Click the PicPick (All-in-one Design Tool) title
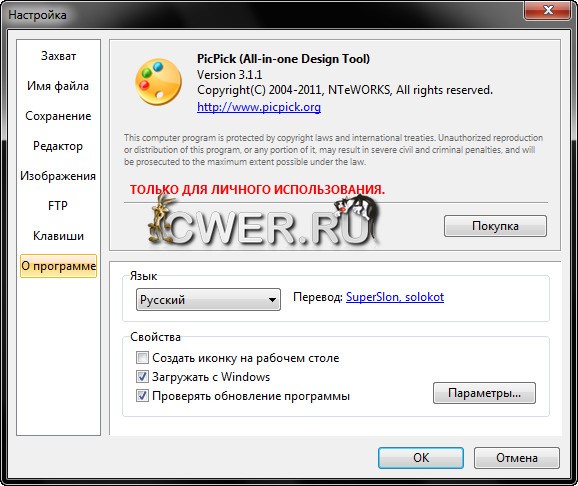This screenshot has height=486, width=578. (283, 59)
